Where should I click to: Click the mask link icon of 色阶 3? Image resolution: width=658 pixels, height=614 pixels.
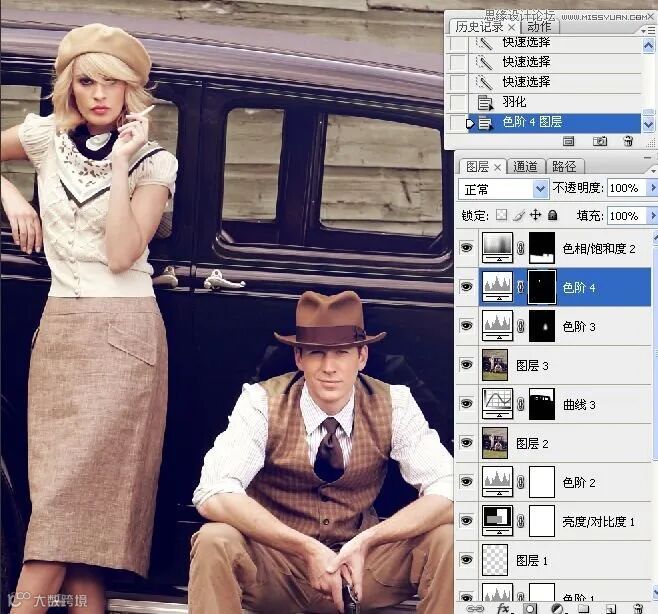tap(521, 326)
